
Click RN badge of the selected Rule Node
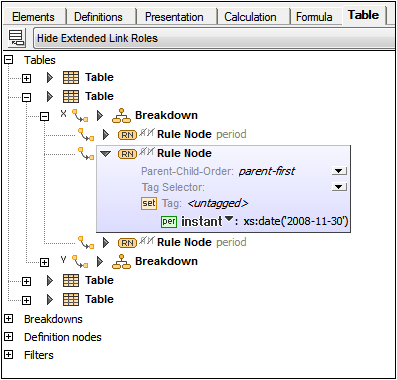coord(127,154)
